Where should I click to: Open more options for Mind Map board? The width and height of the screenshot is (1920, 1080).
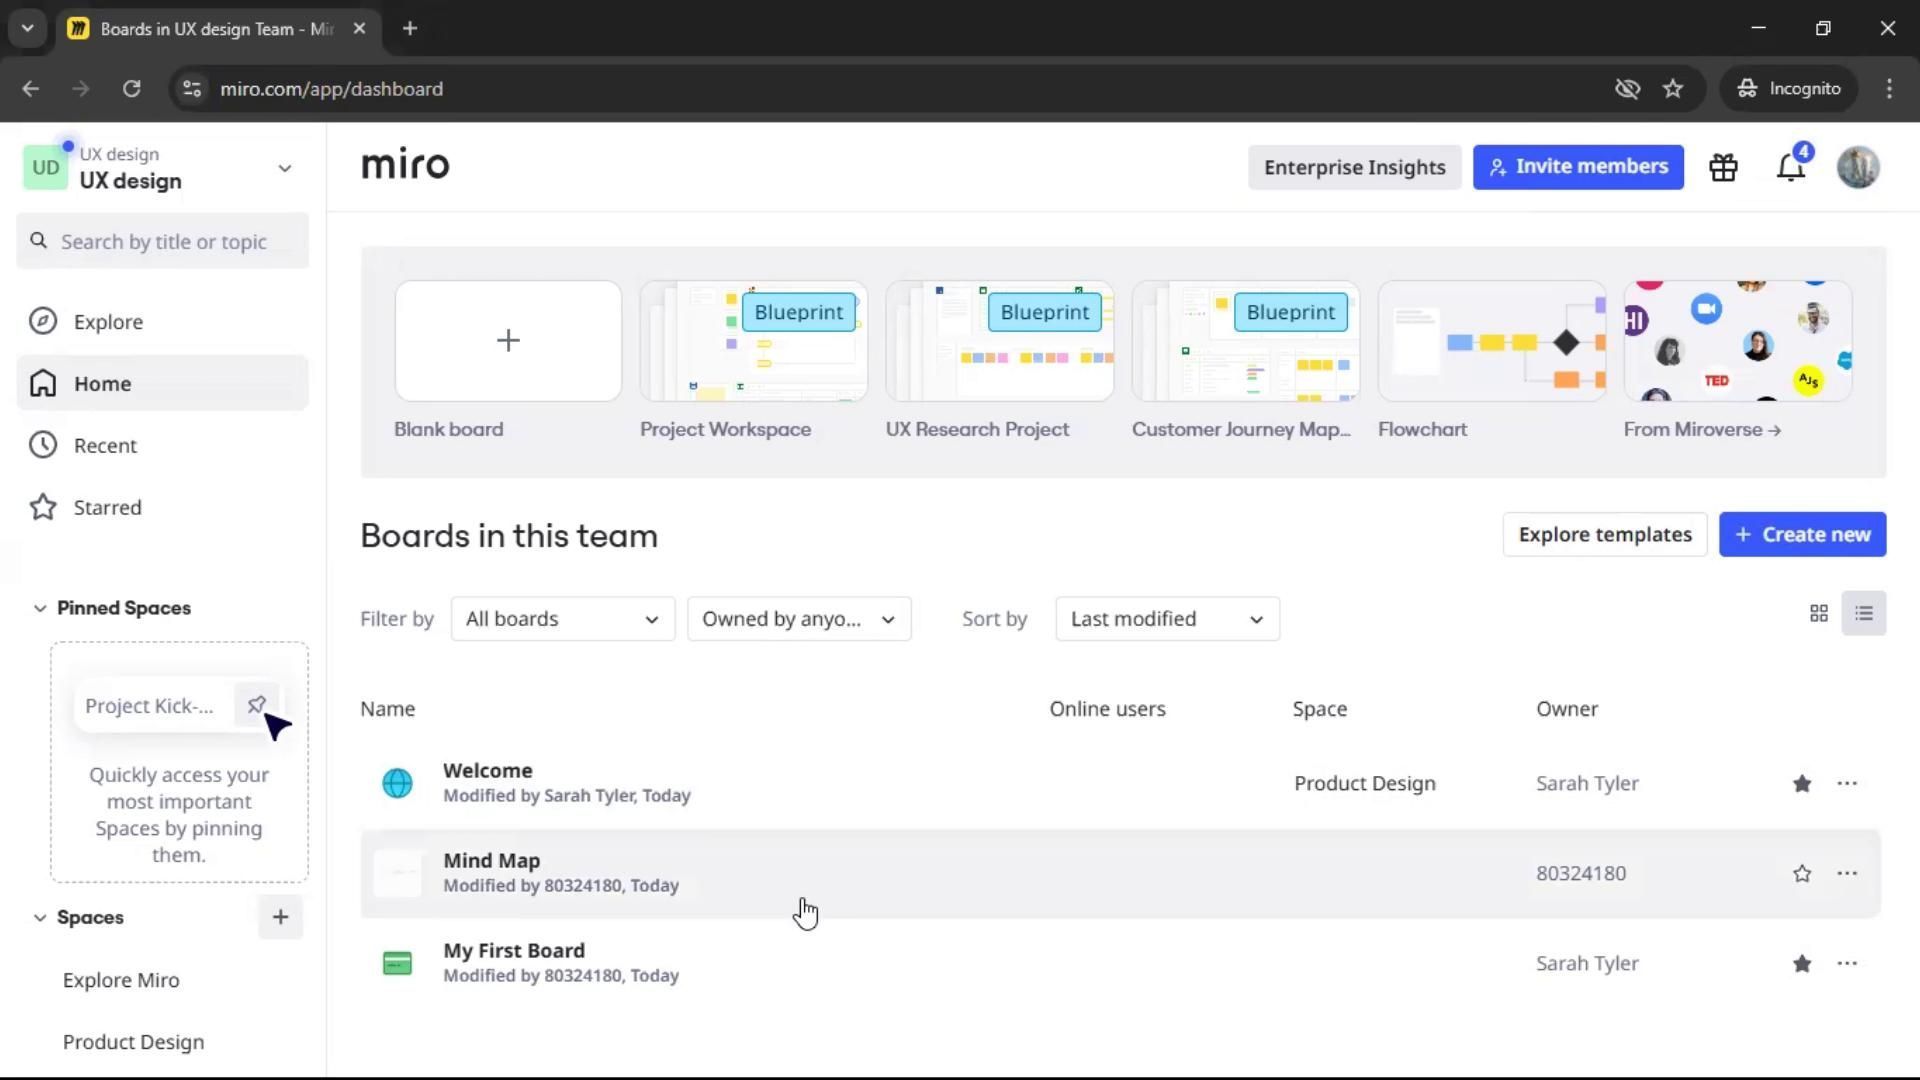(x=1847, y=873)
